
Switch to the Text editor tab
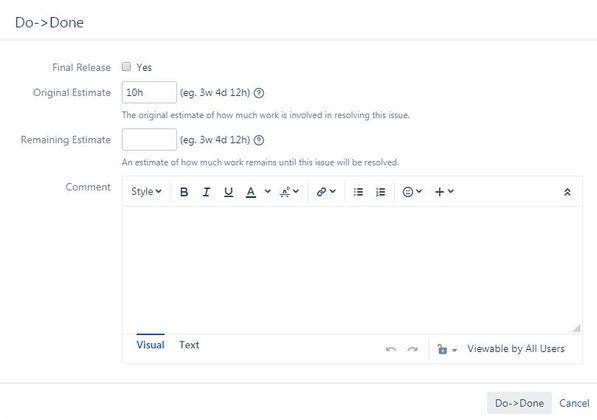189,345
